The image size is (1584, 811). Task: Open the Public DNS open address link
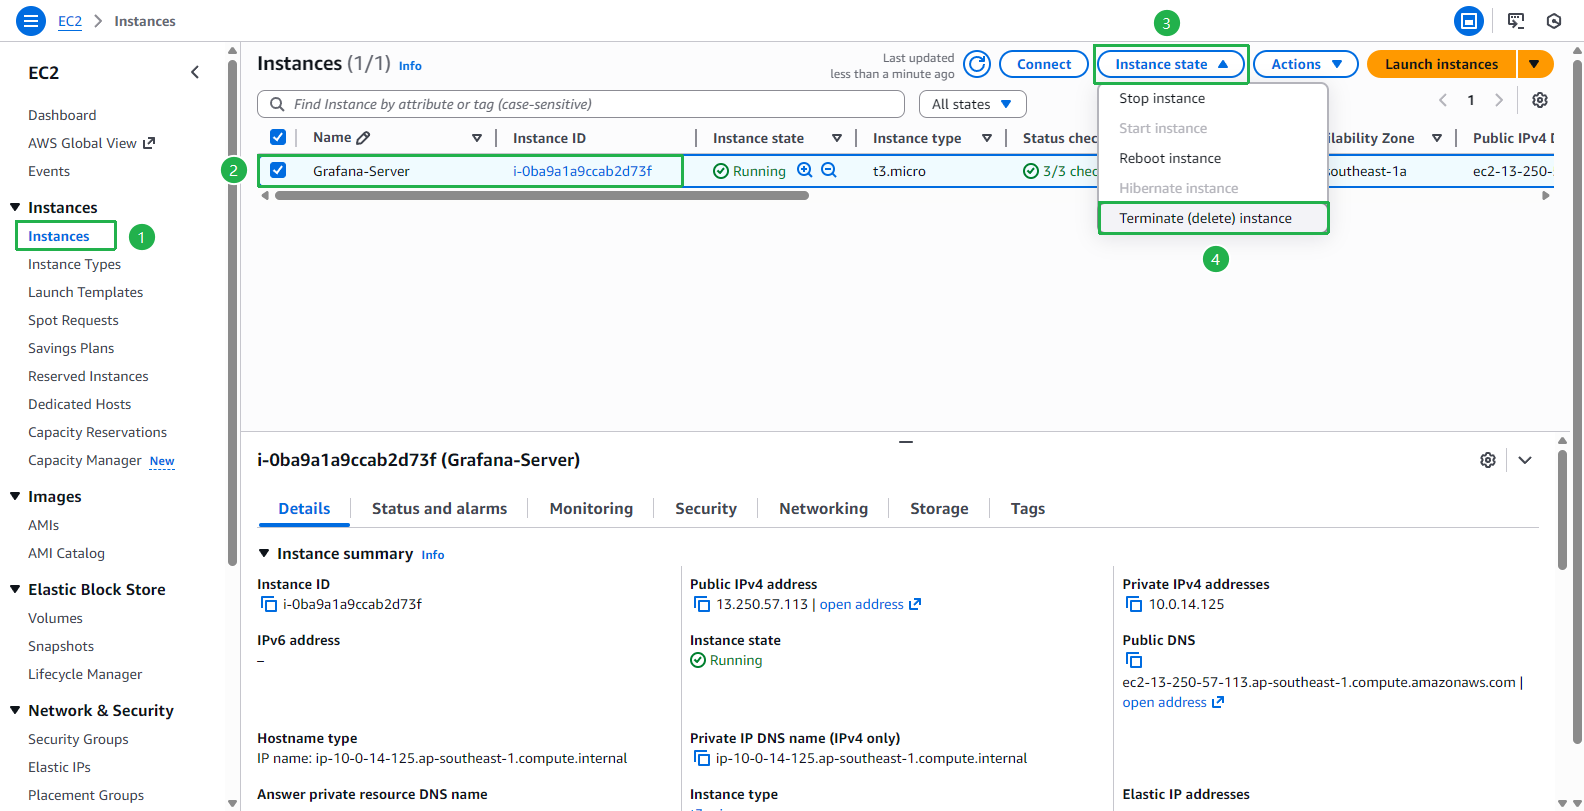click(1173, 702)
